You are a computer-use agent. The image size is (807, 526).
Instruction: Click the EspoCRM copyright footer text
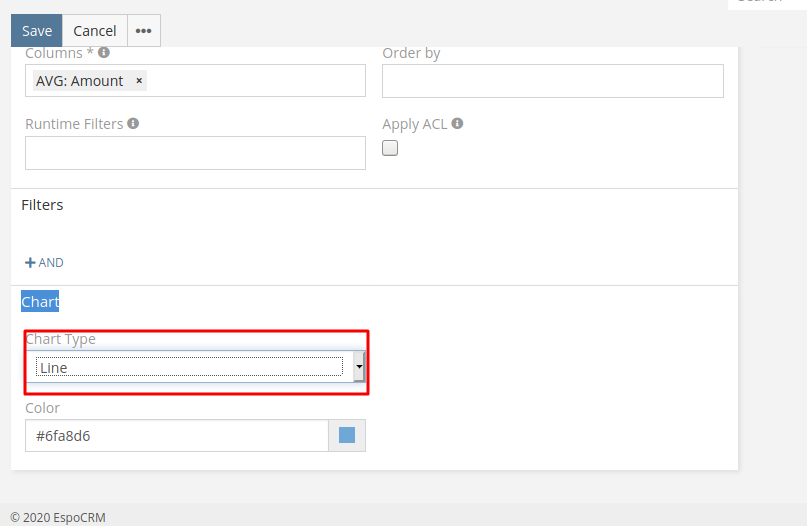click(x=57, y=517)
